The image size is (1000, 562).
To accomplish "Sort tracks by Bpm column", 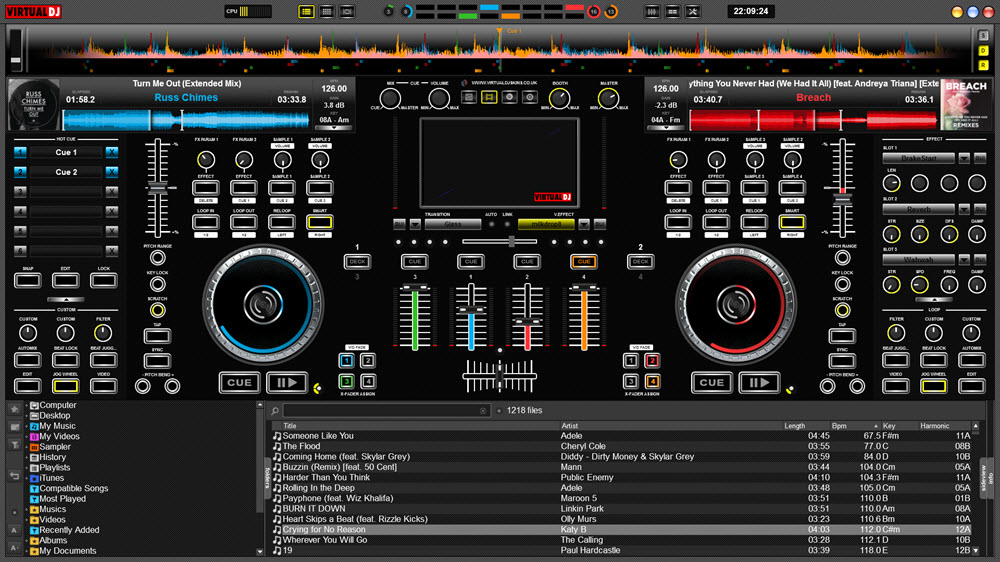I will (839, 426).
